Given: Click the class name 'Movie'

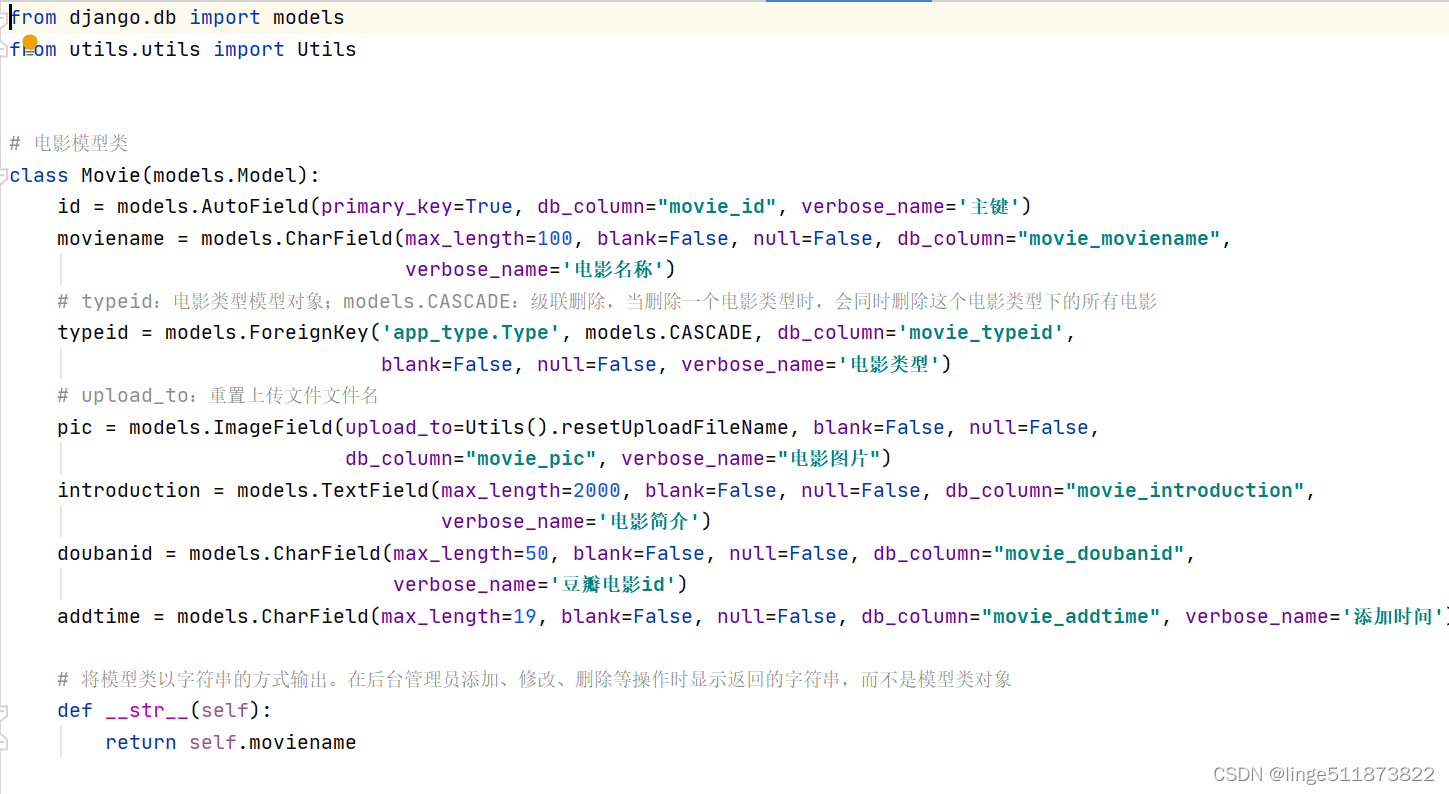Looking at the screenshot, I should coord(111,175).
